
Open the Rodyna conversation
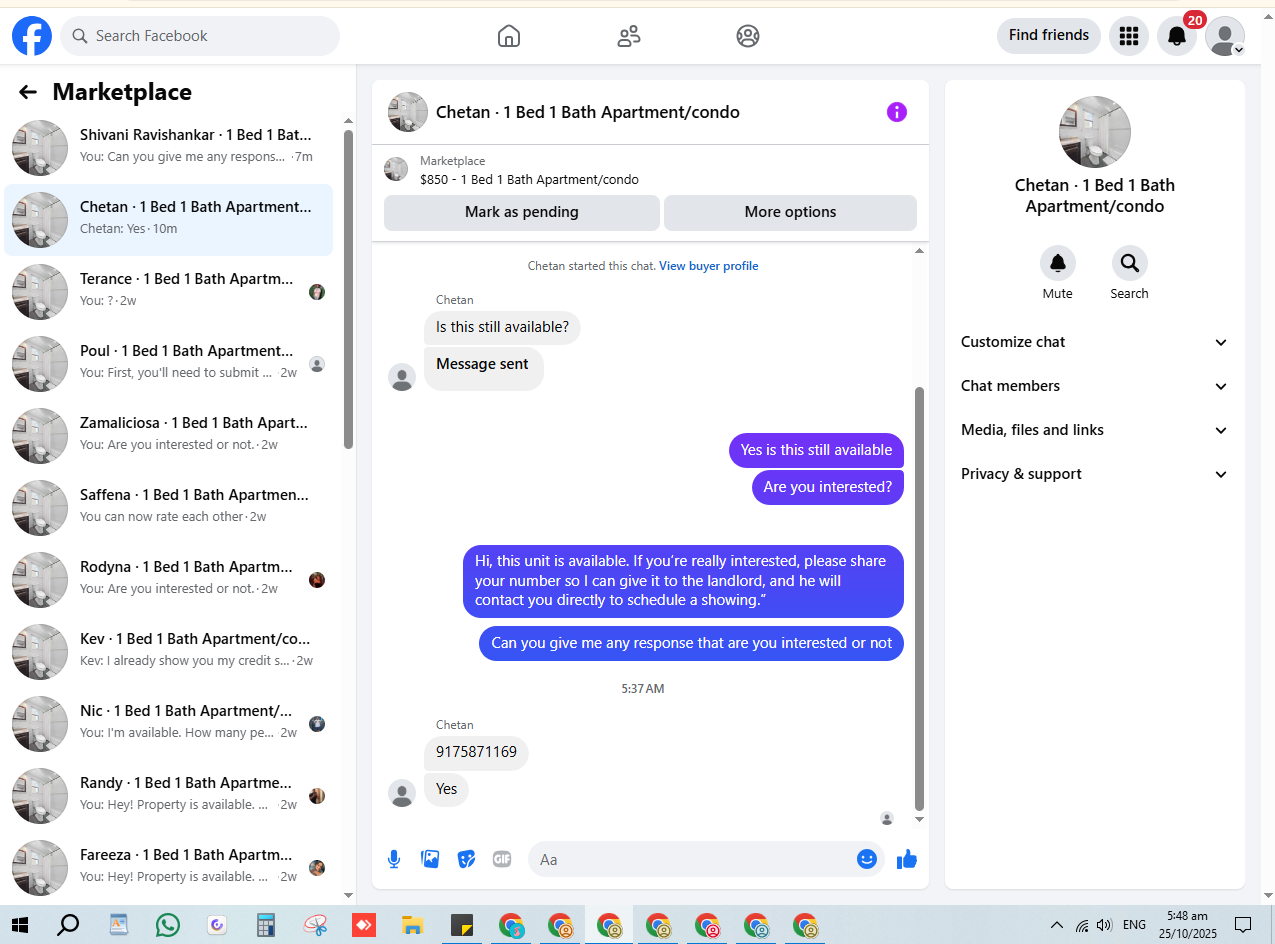[x=168, y=580]
